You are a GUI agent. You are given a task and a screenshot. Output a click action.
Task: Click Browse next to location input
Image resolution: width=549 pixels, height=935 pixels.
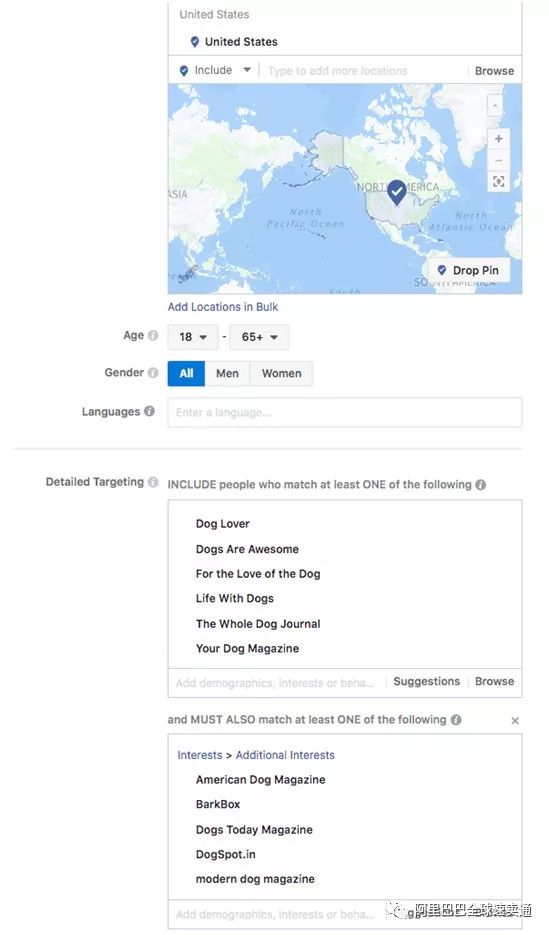point(494,71)
